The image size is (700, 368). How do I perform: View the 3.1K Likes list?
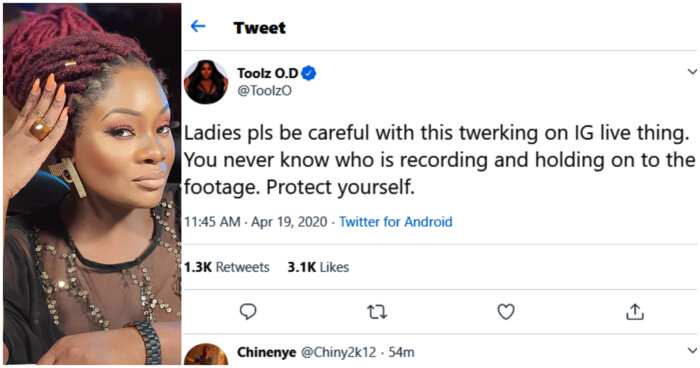pos(318,267)
